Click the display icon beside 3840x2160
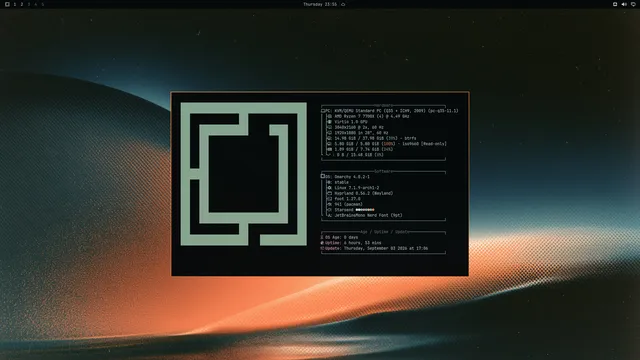The image size is (640, 360). click(x=330, y=127)
